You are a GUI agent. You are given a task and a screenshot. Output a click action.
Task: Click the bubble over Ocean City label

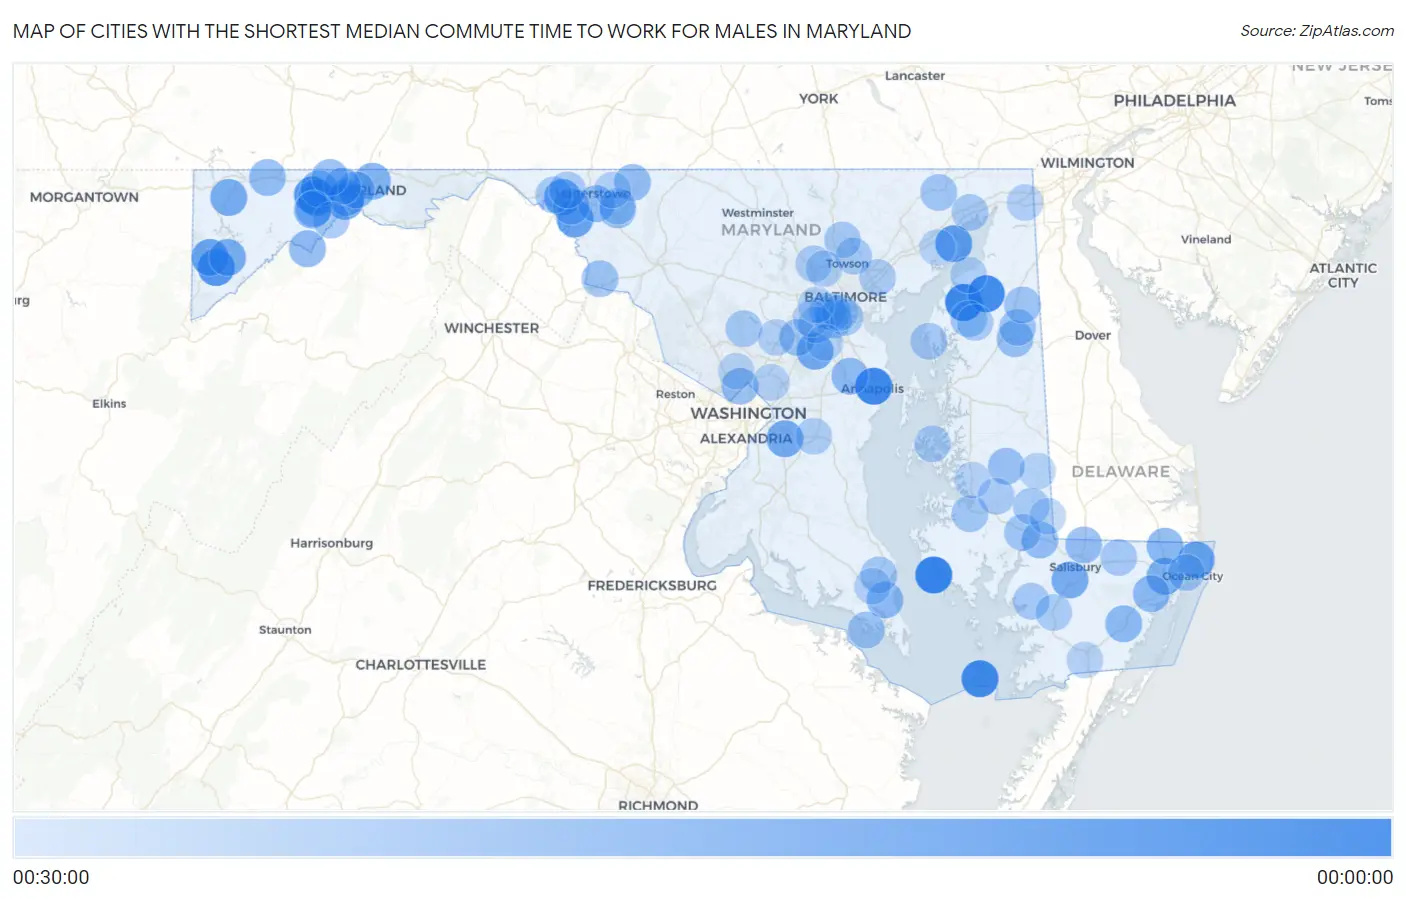pyautogui.click(x=1186, y=571)
